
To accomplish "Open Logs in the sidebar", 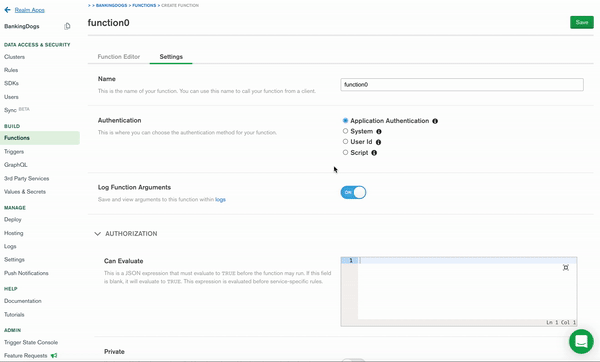I will pyautogui.click(x=10, y=246).
